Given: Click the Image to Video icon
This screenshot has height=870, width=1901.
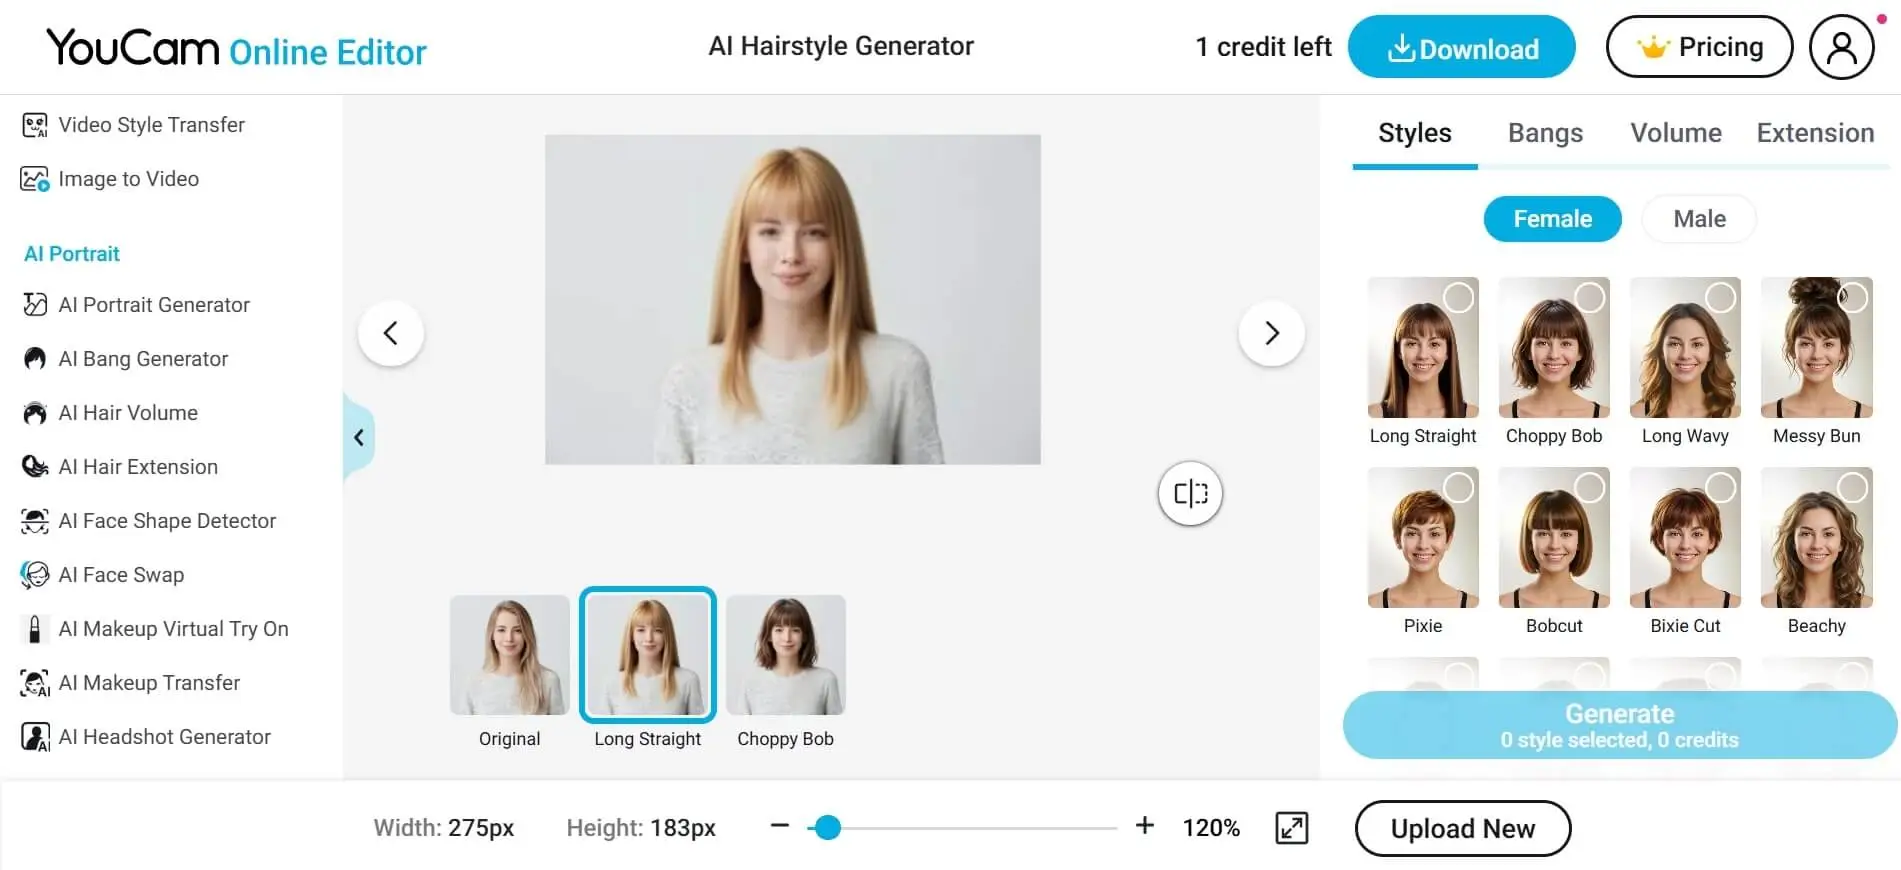Looking at the screenshot, I should tap(35, 179).
